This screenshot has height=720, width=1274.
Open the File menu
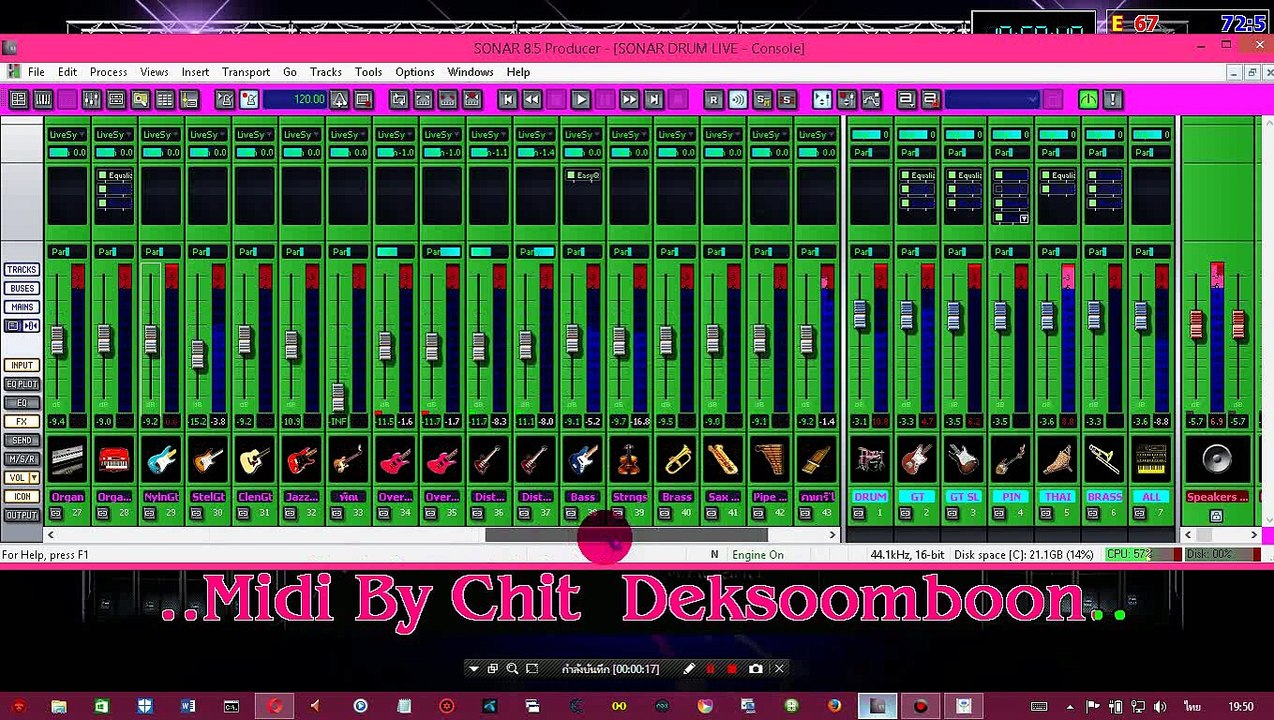(36, 72)
